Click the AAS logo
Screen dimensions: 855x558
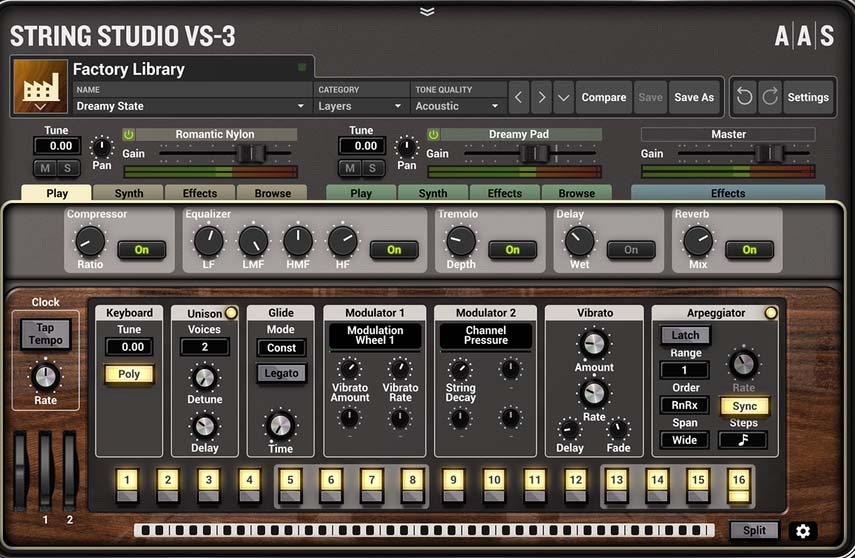click(804, 36)
